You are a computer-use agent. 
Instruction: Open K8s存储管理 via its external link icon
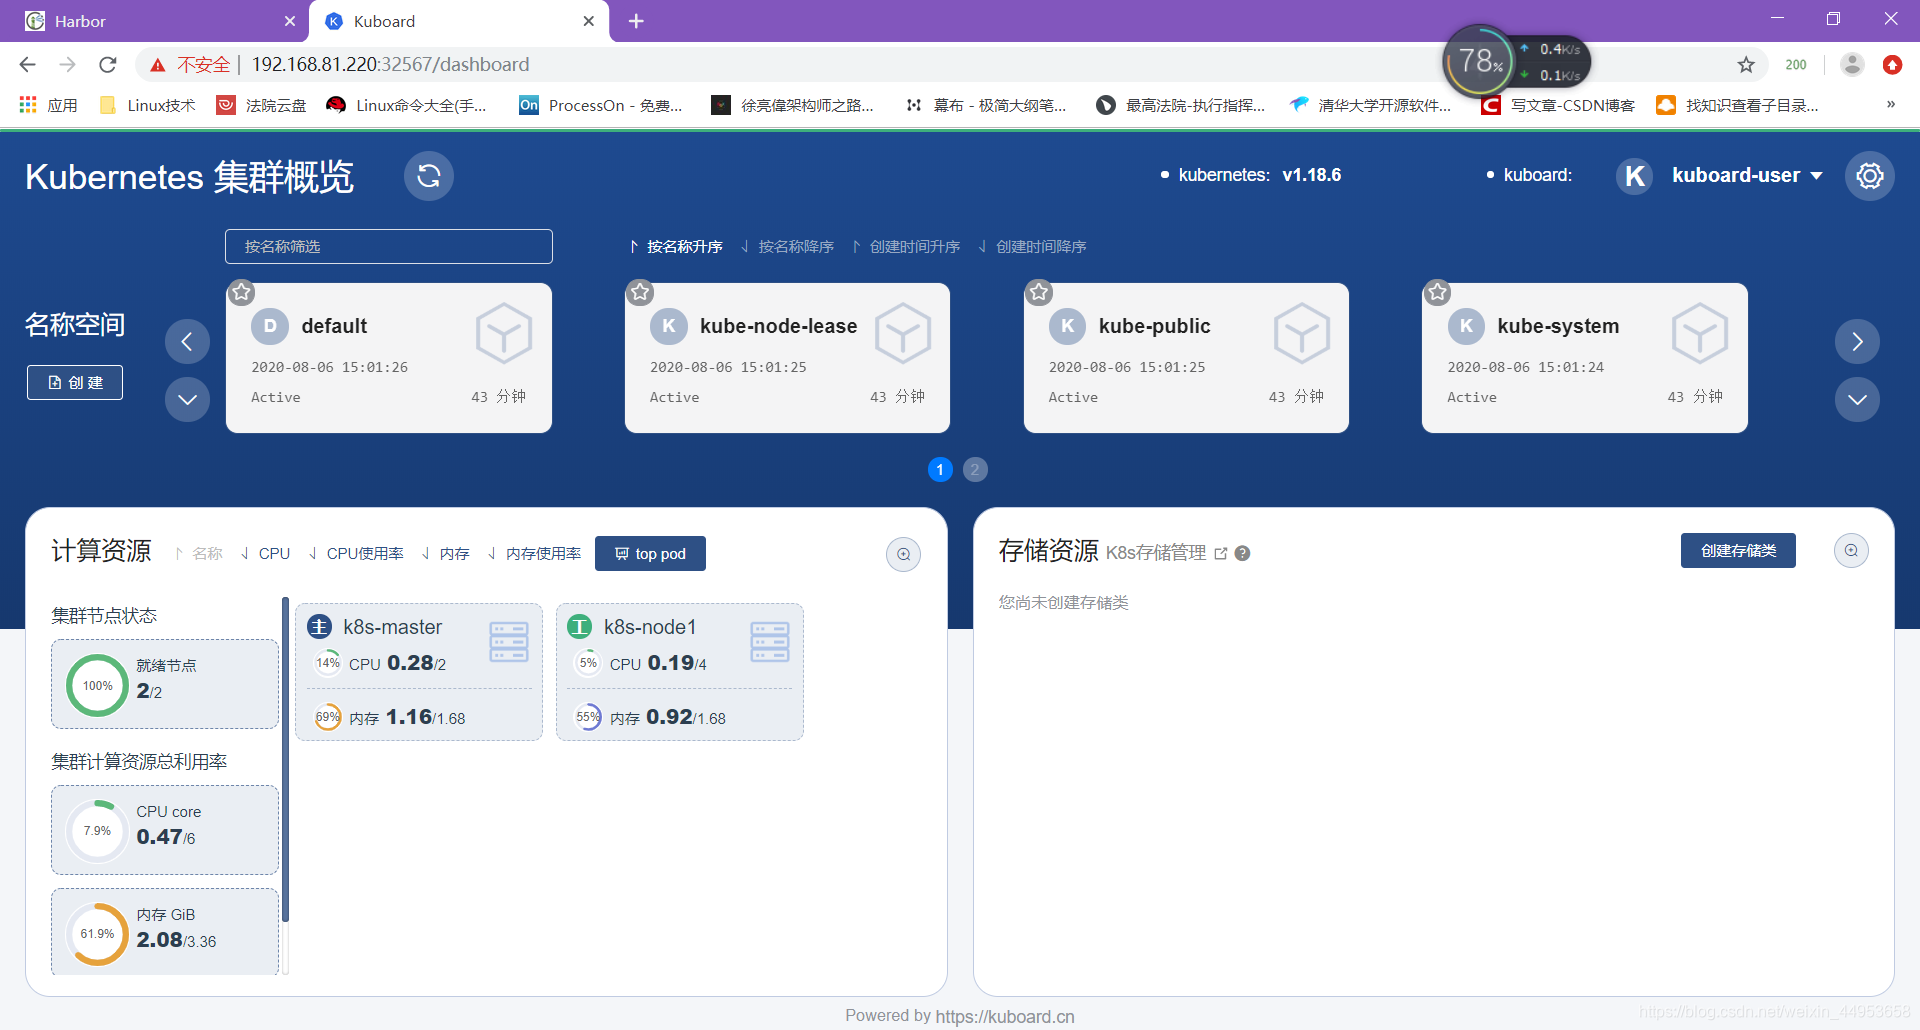(1222, 552)
